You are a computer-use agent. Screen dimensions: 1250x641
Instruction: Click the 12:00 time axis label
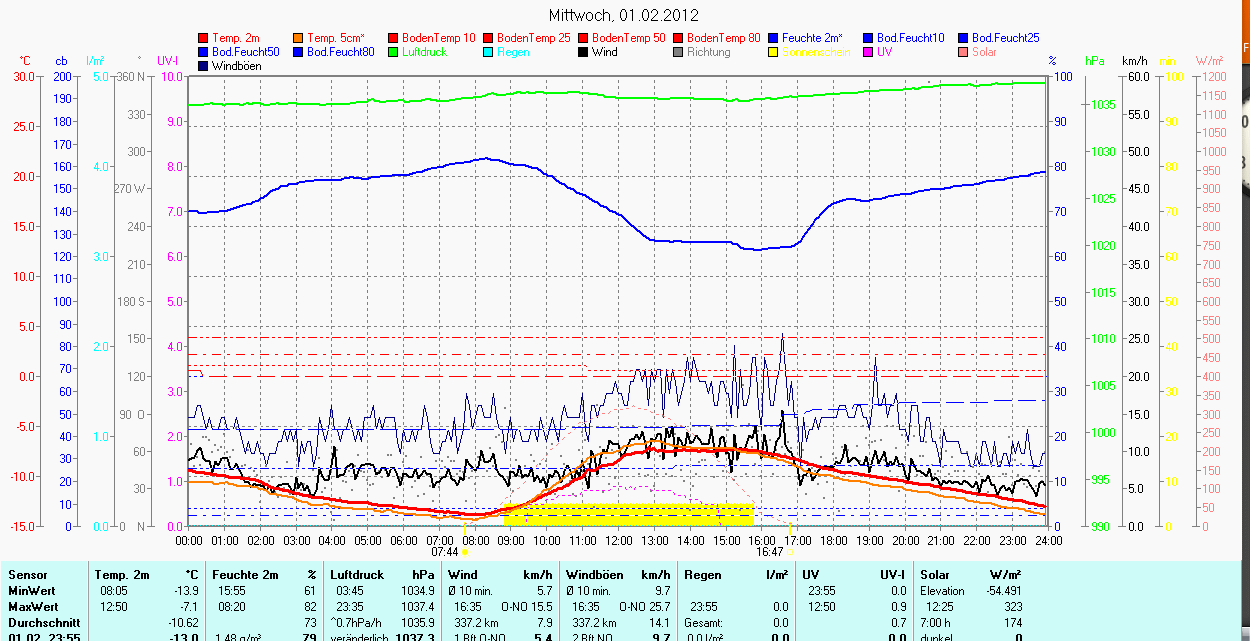click(x=618, y=540)
